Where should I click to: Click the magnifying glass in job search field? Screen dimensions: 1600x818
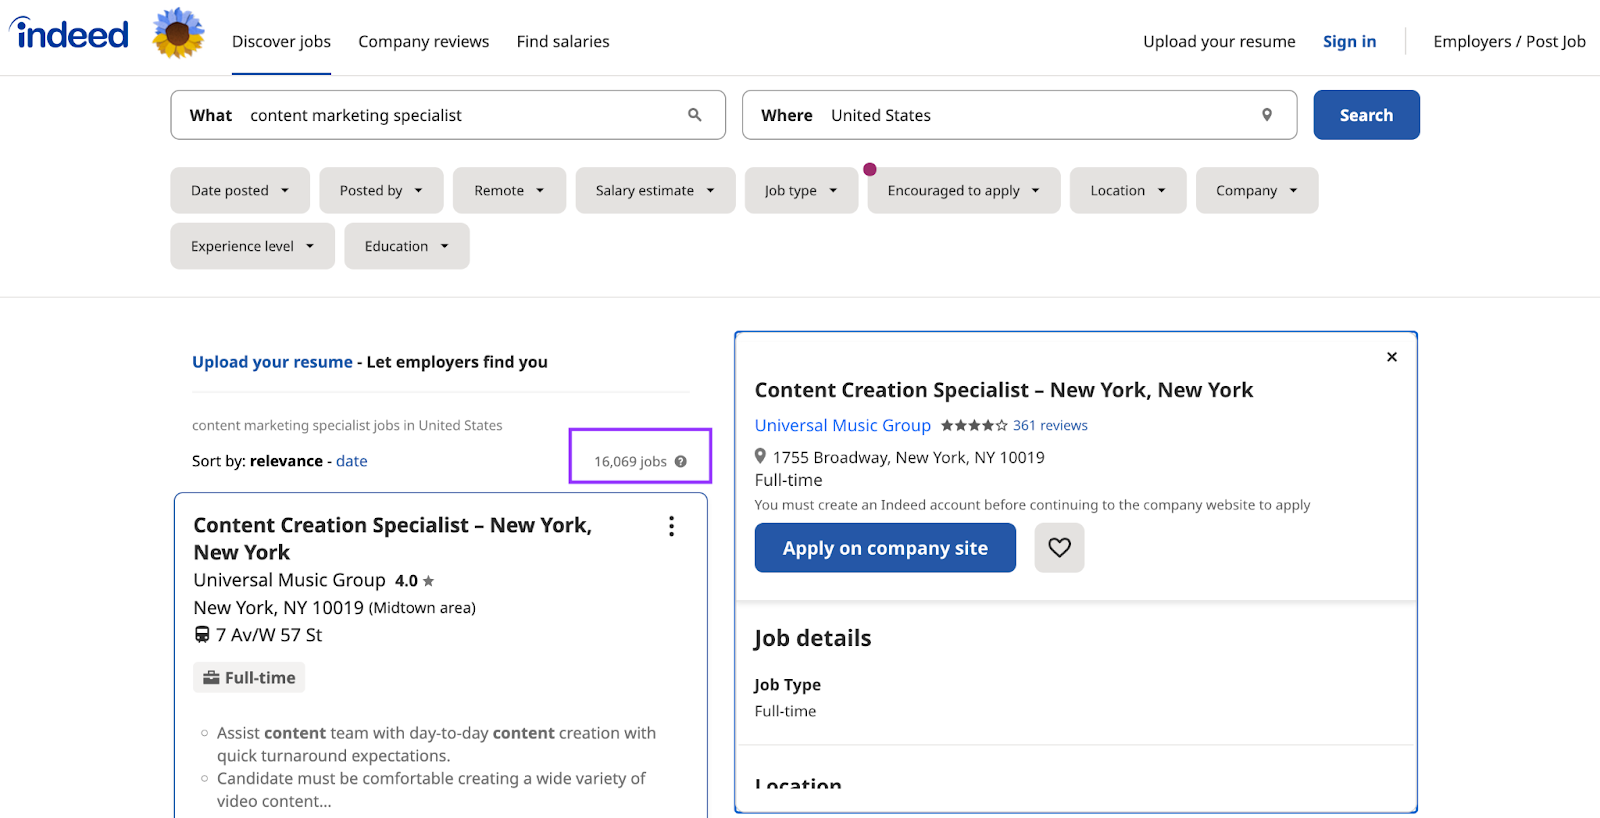(695, 115)
